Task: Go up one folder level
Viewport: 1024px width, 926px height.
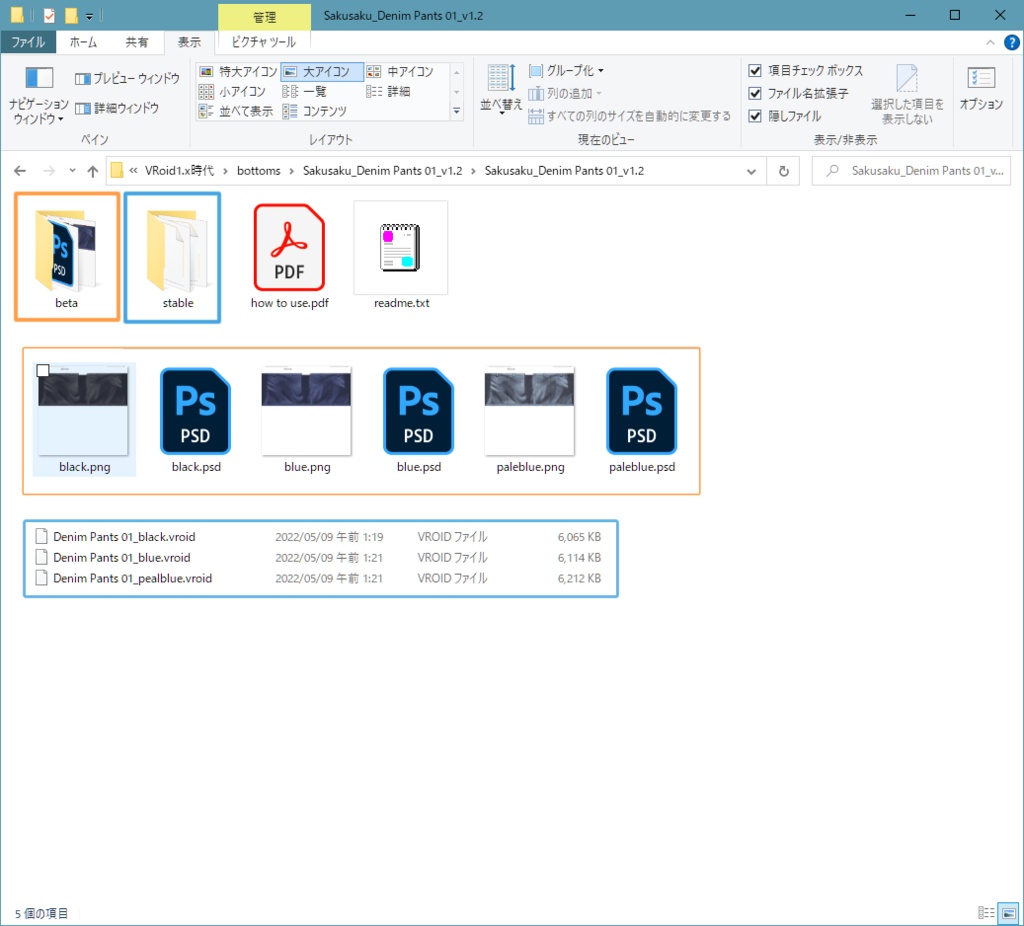Action: (93, 171)
